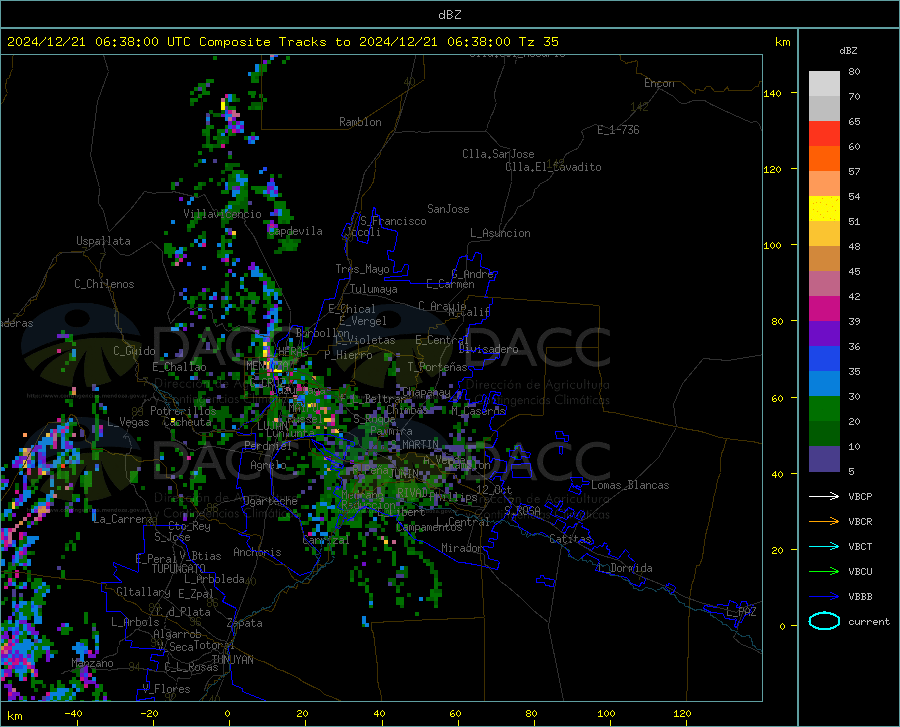
Task: Click the 'TUNUYAN' place label
Action: tap(232, 660)
